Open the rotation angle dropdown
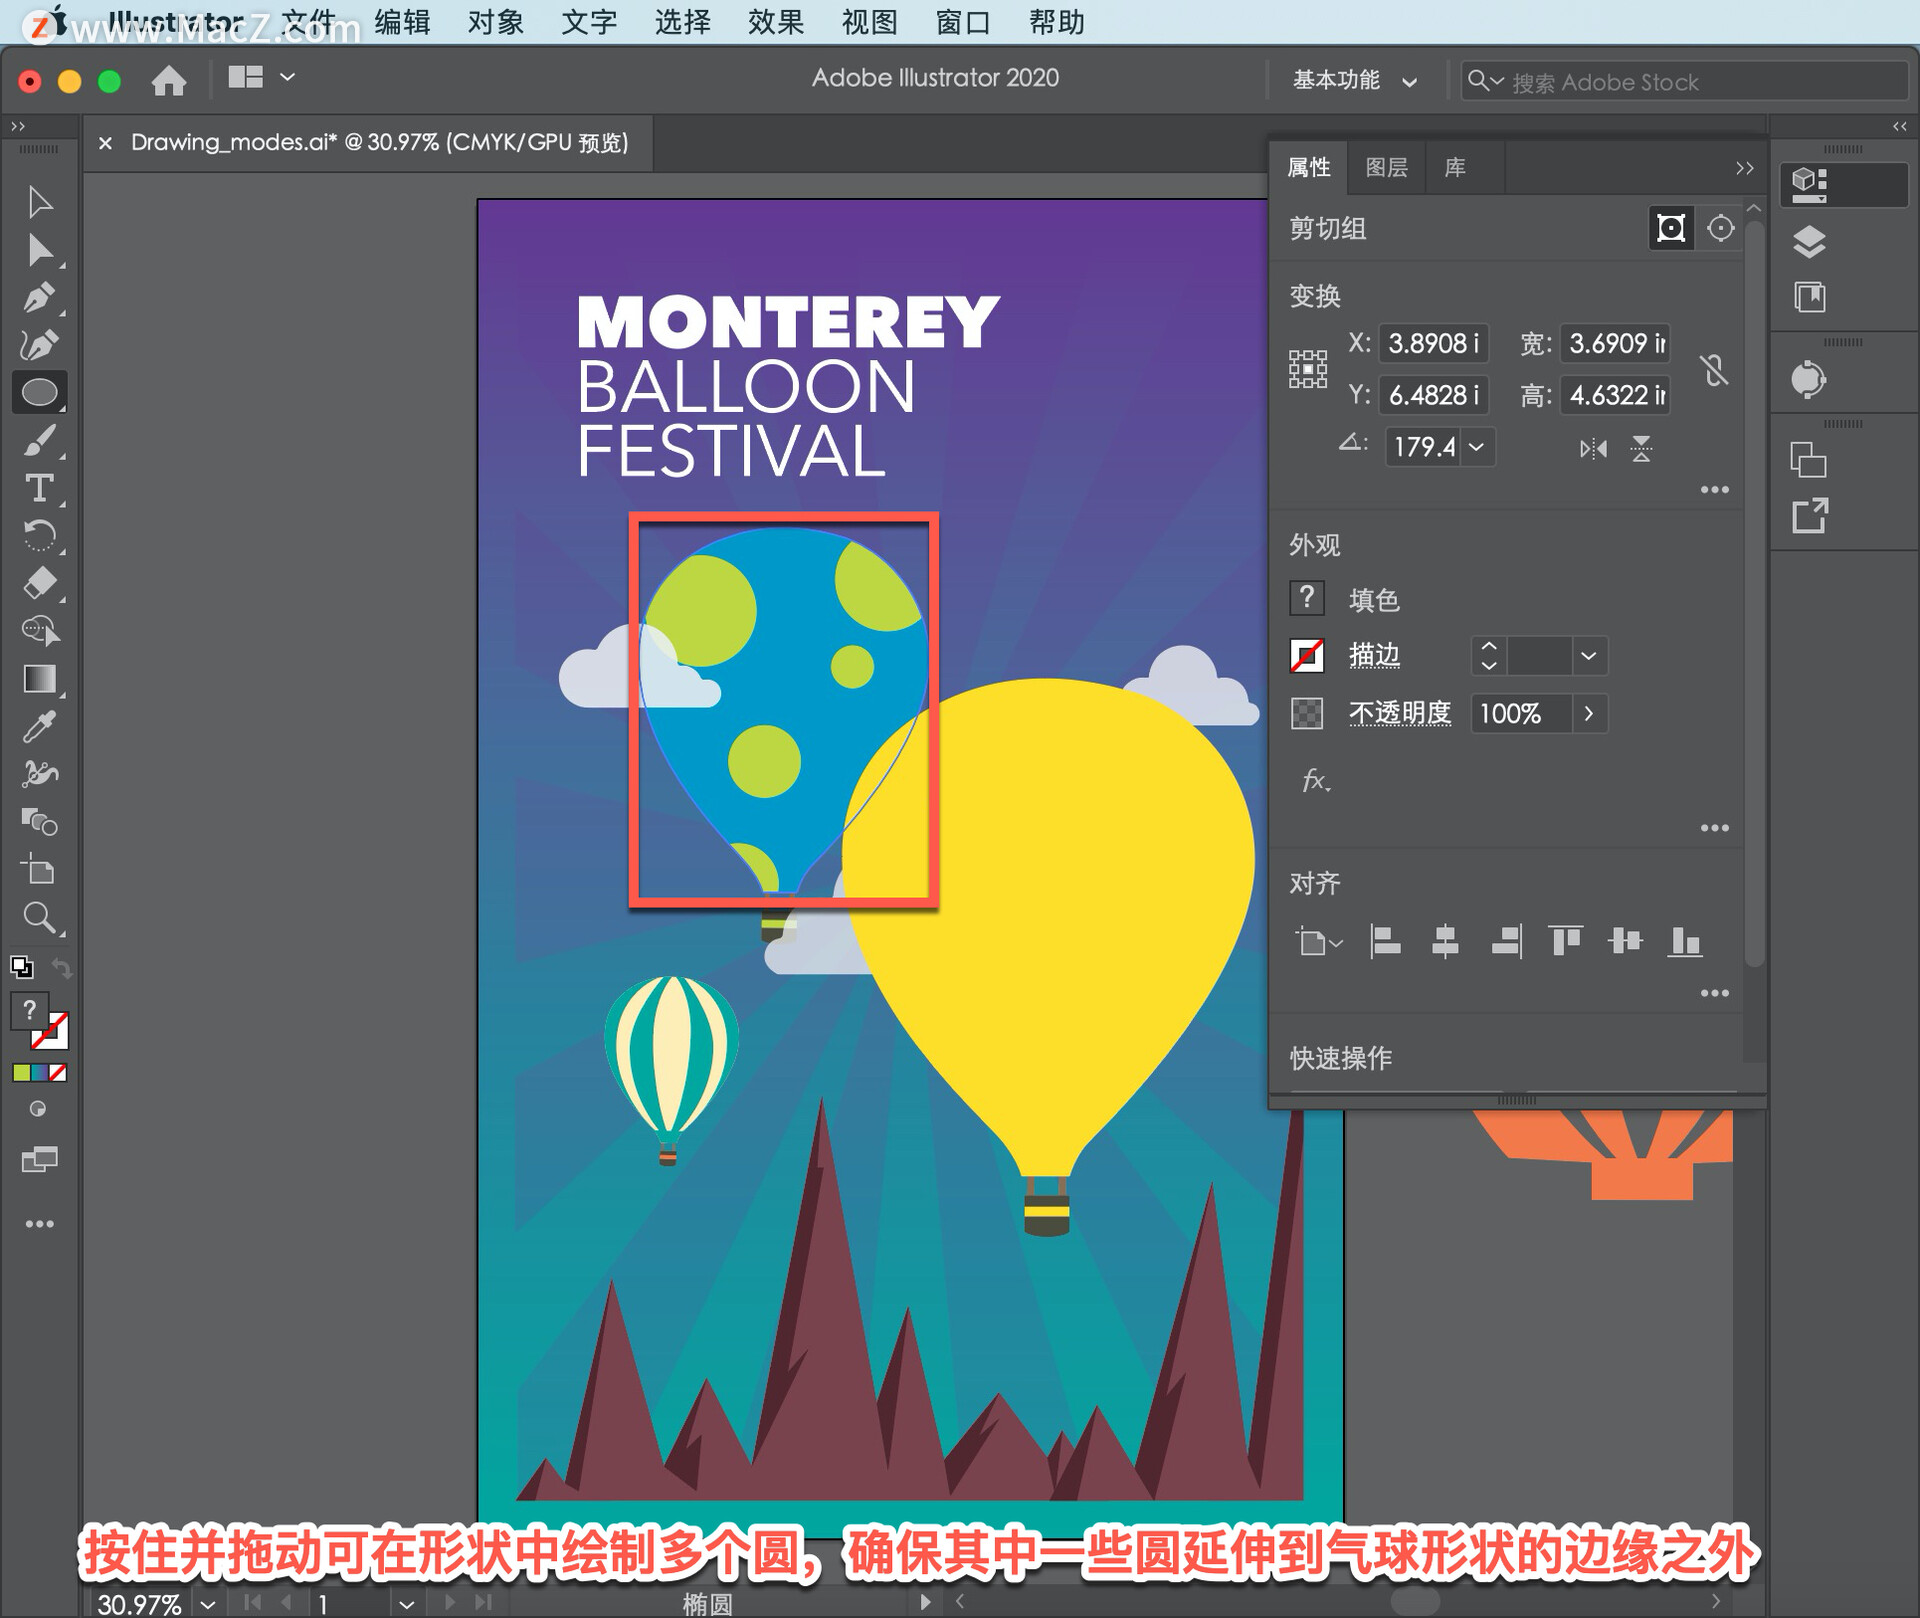 click(1477, 447)
